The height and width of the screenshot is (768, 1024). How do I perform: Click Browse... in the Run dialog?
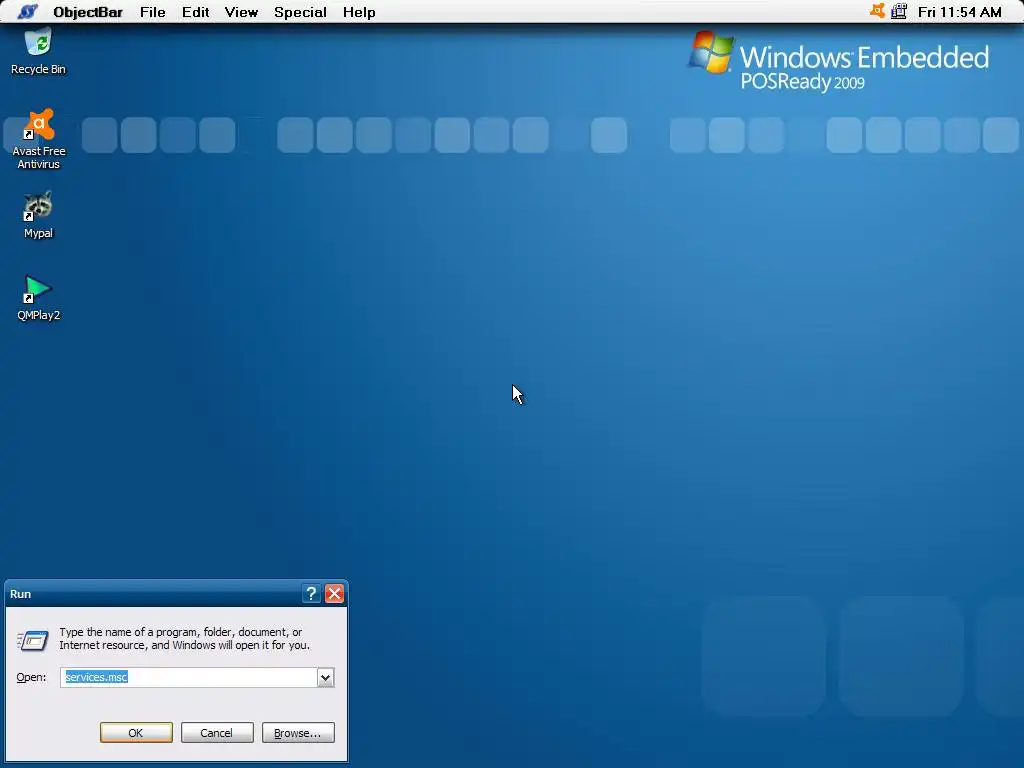click(x=298, y=733)
